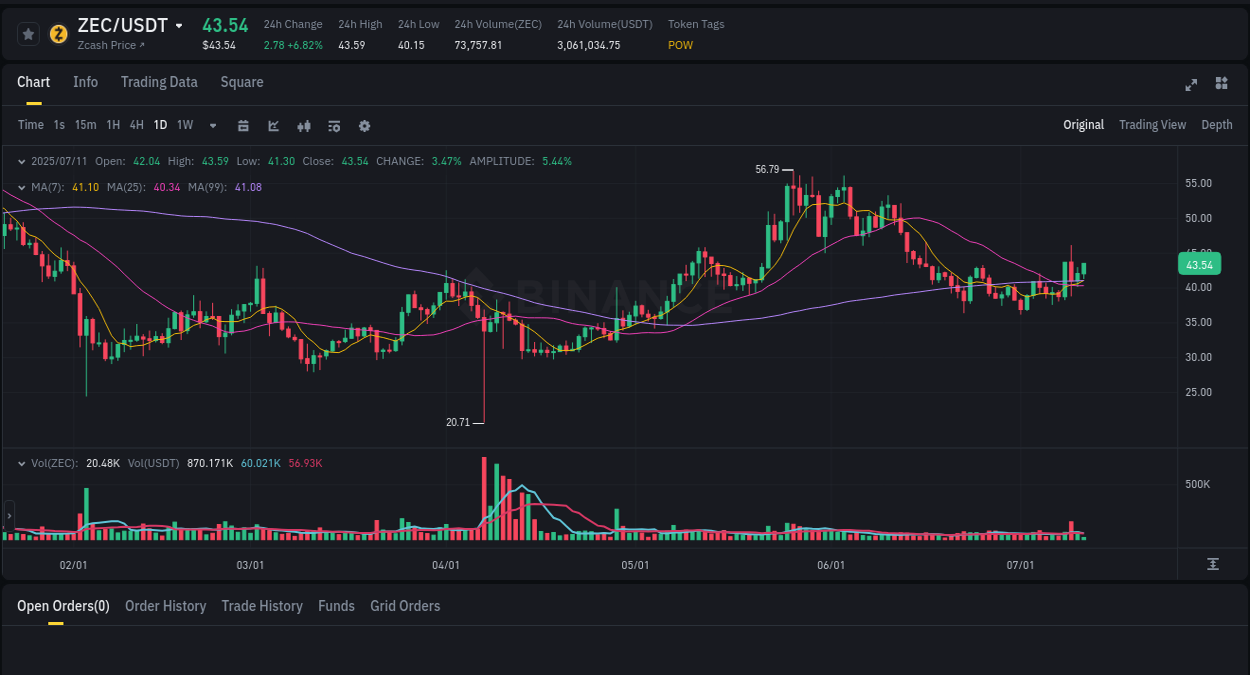Collapse the Vol(ZEC) volume panel

[22, 463]
